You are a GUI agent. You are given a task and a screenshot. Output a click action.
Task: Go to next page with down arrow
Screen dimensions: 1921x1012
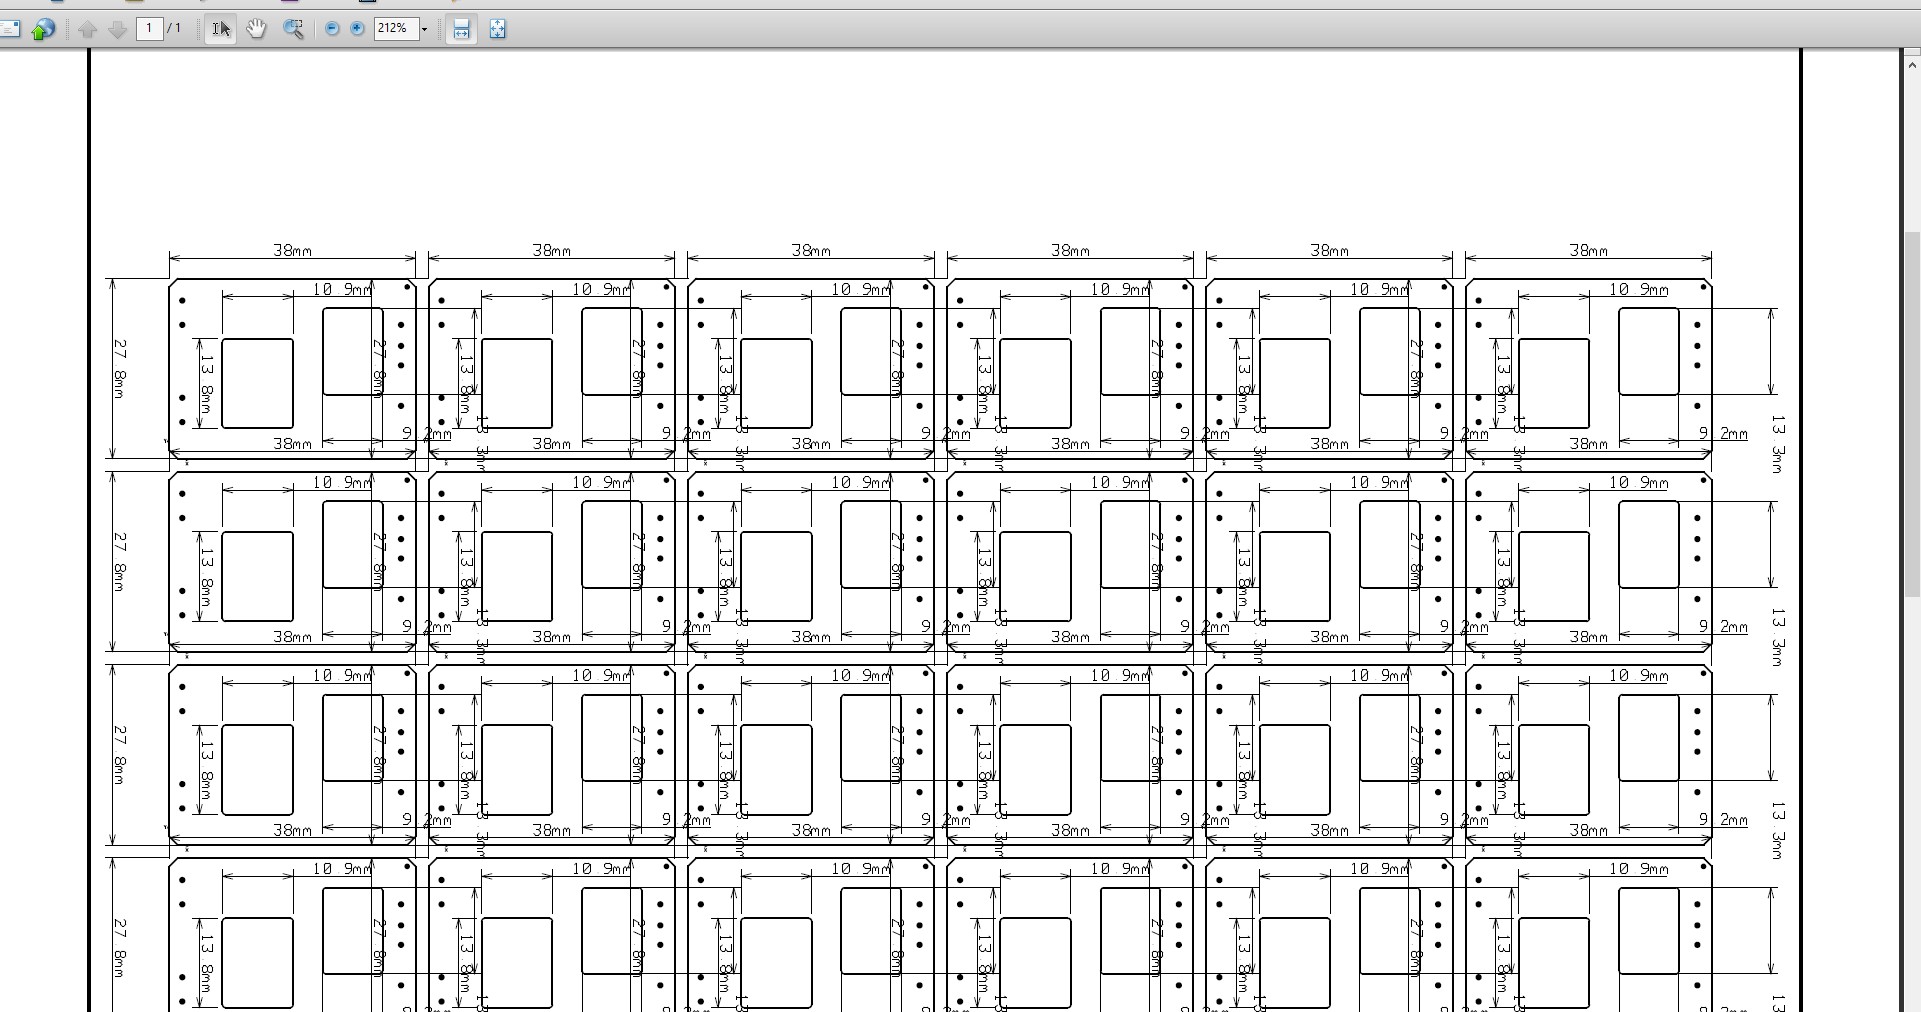pyautogui.click(x=117, y=29)
